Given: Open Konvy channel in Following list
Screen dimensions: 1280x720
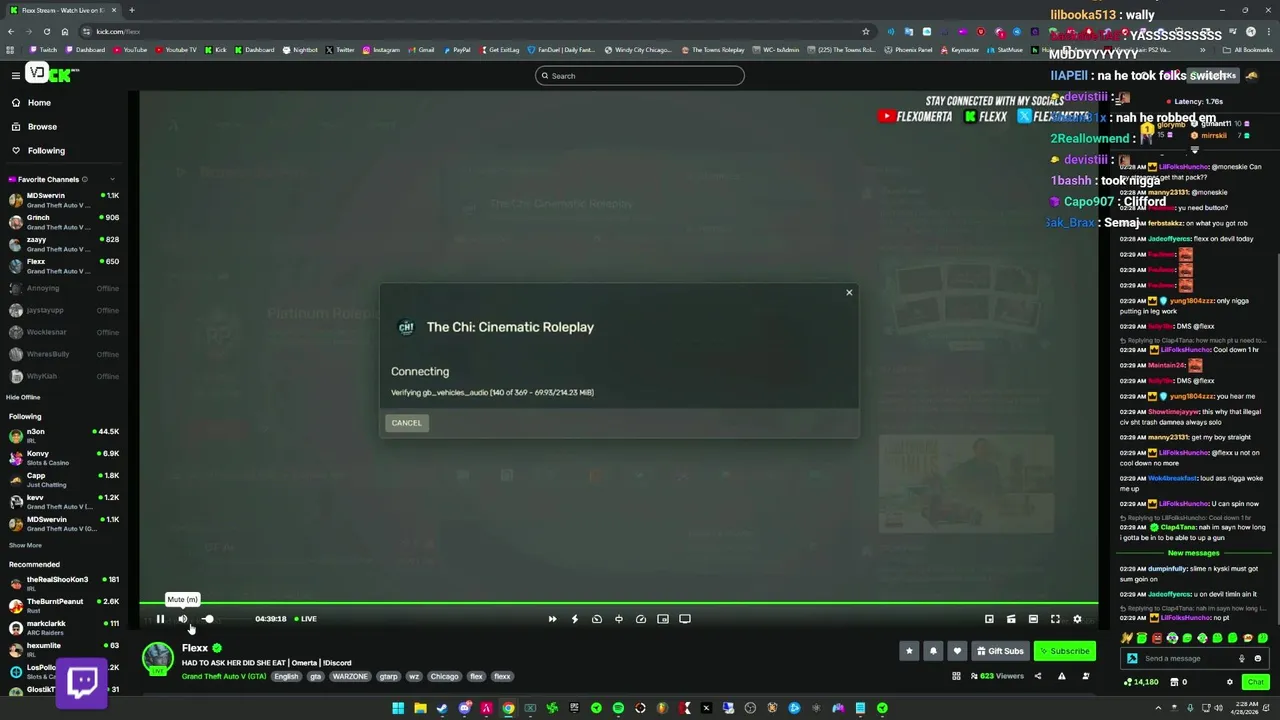Looking at the screenshot, I should tap(64, 458).
